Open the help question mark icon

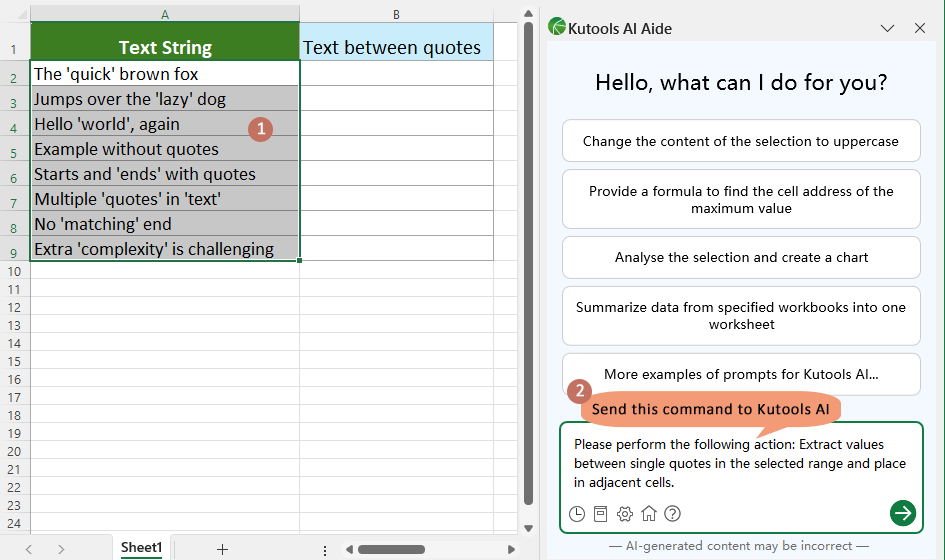(x=673, y=514)
